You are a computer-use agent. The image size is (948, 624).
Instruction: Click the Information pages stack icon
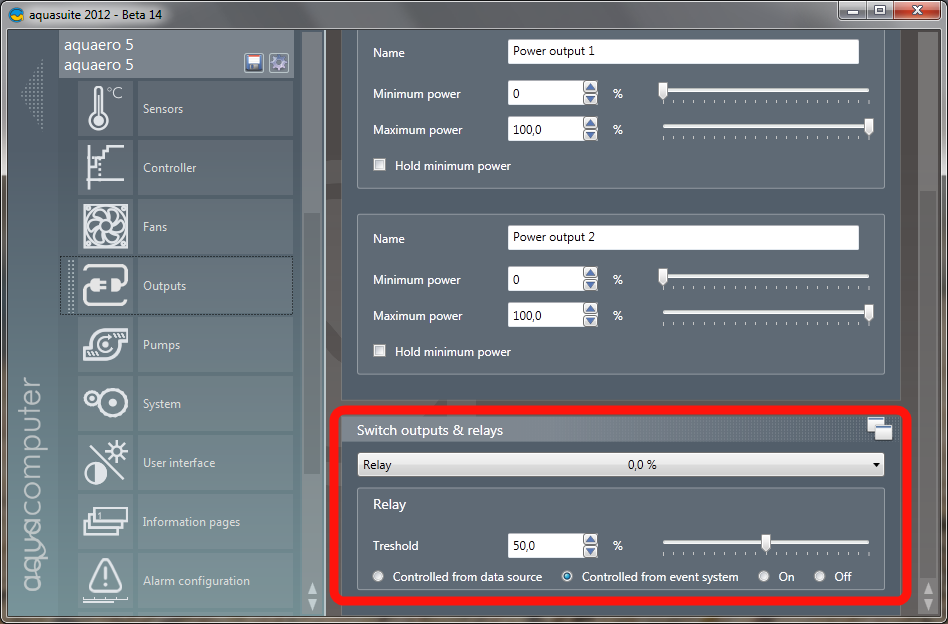coord(105,521)
